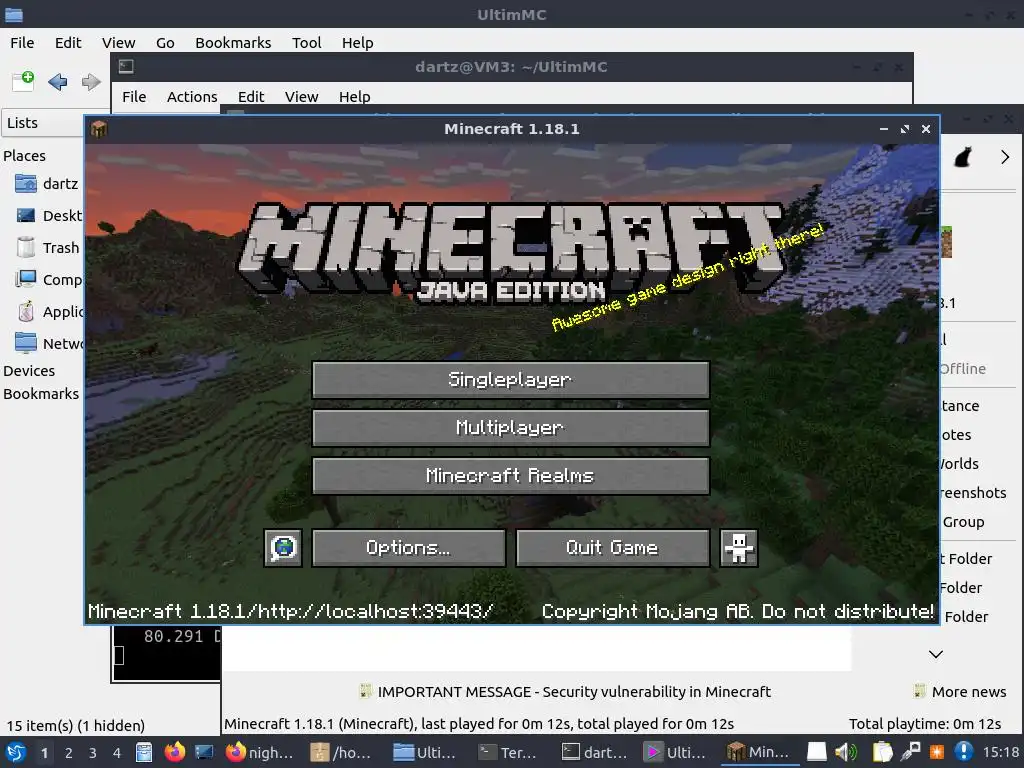Screen dimensions: 1024x768
Task: Click blue exclamation notification tray icon
Action: [963, 752]
